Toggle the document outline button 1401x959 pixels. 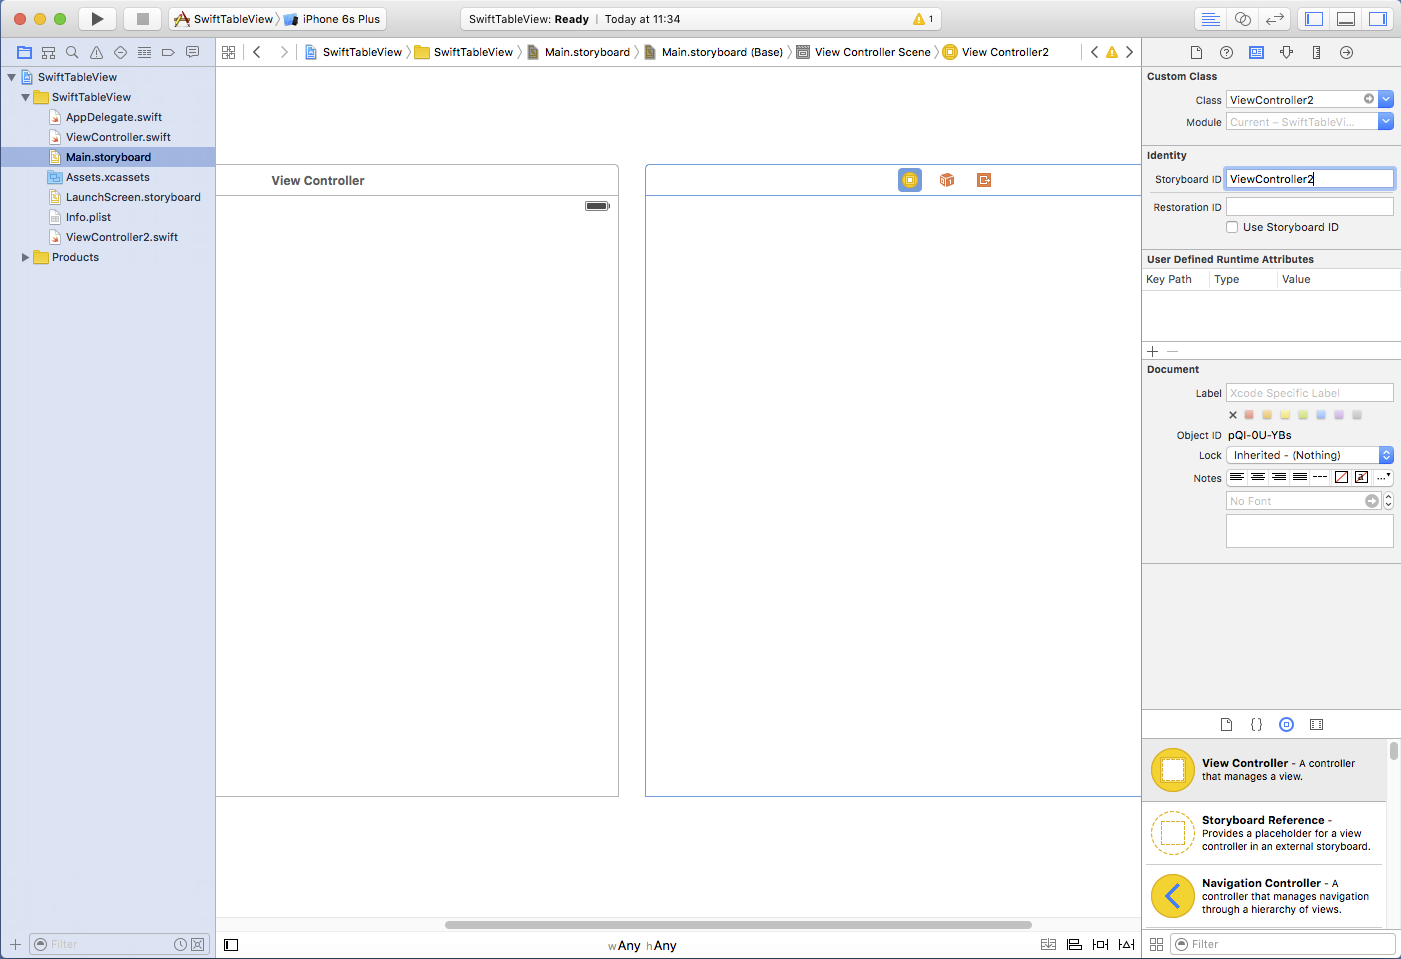point(231,945)
